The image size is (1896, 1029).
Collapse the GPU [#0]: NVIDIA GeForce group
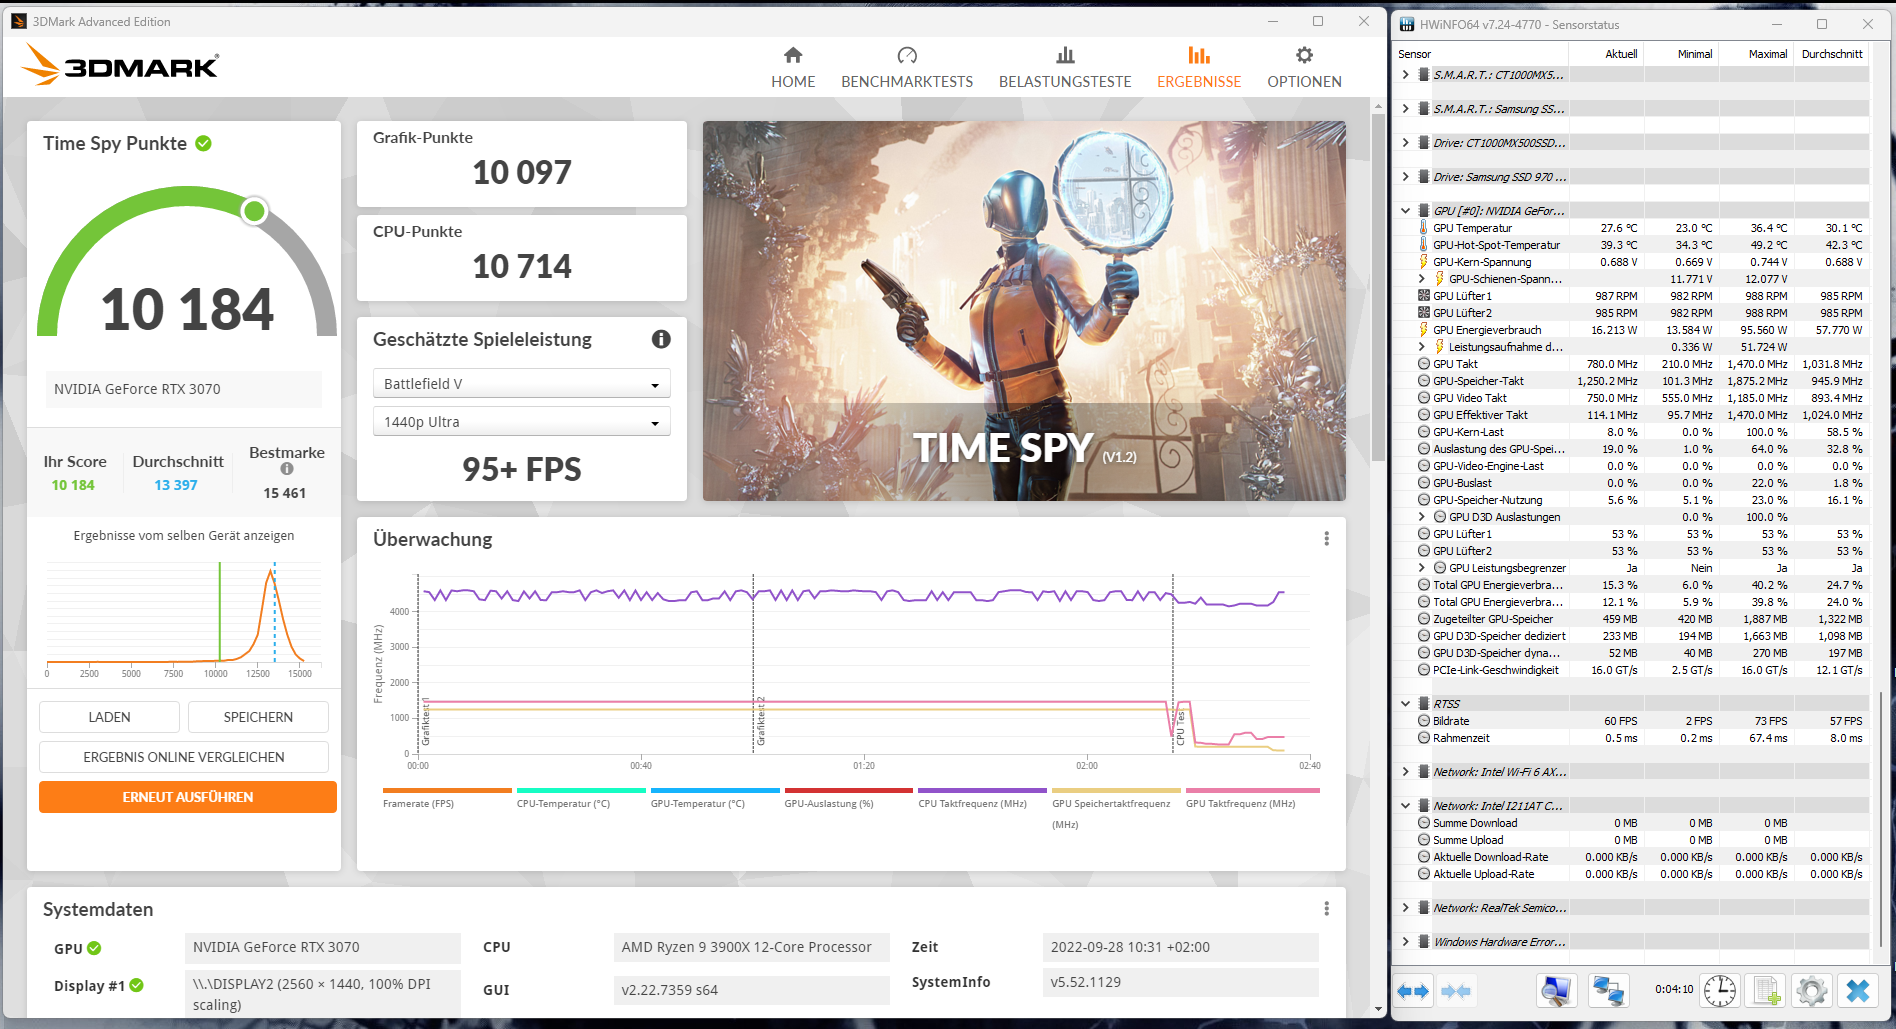click(x=1405, y=211)
